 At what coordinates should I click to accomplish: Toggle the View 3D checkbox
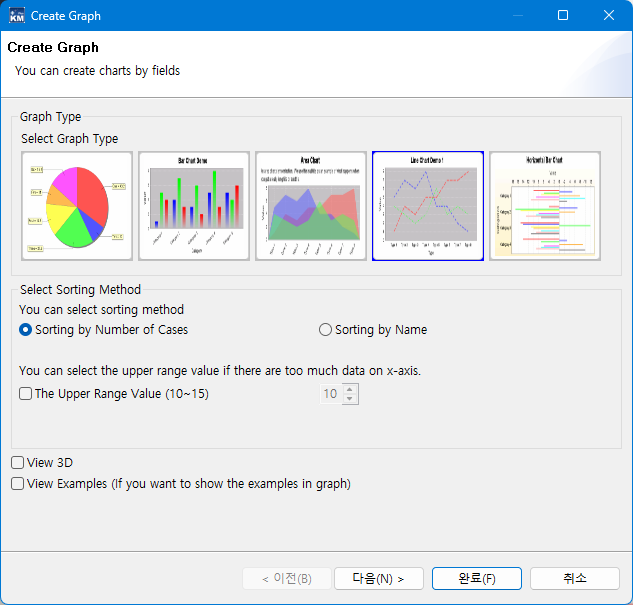(18, 463)
